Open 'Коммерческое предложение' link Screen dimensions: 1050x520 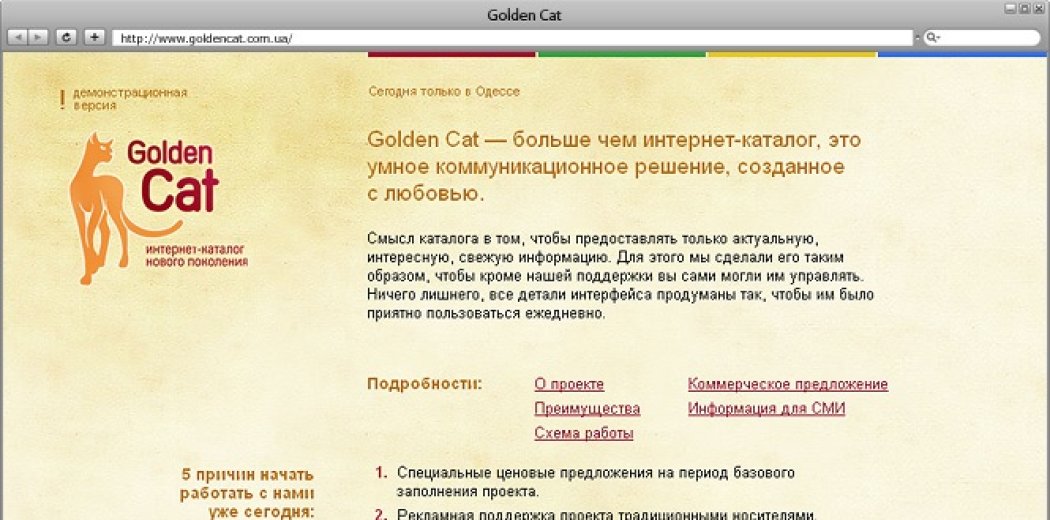pos(787,385)
